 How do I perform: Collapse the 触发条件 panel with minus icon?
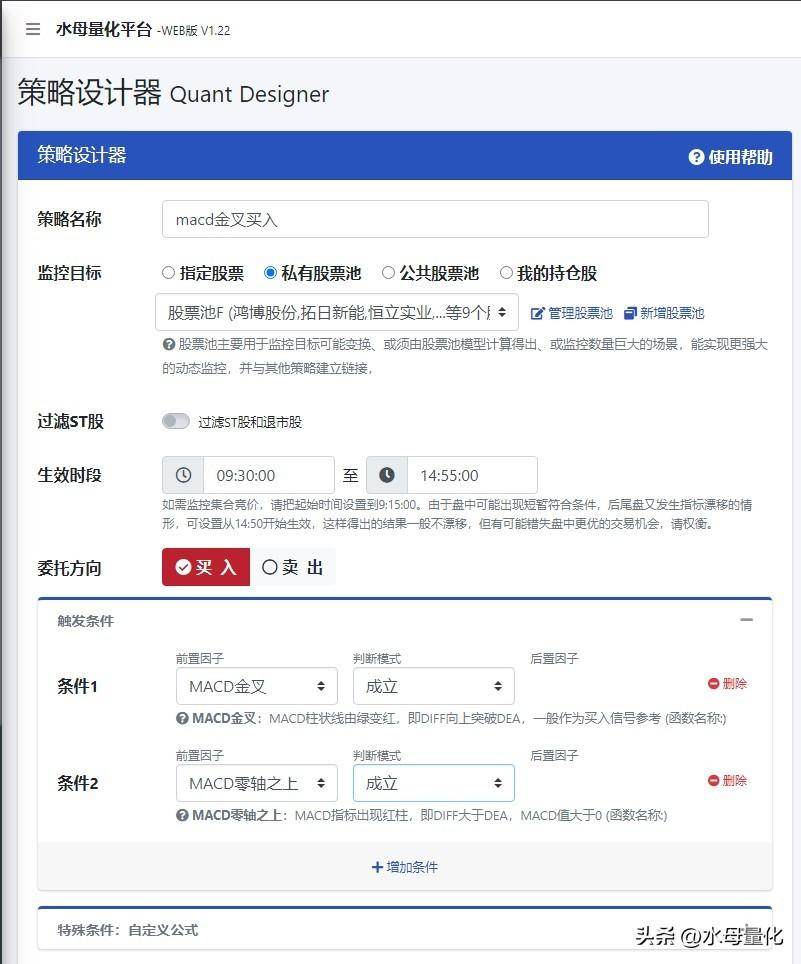(747, 620)
